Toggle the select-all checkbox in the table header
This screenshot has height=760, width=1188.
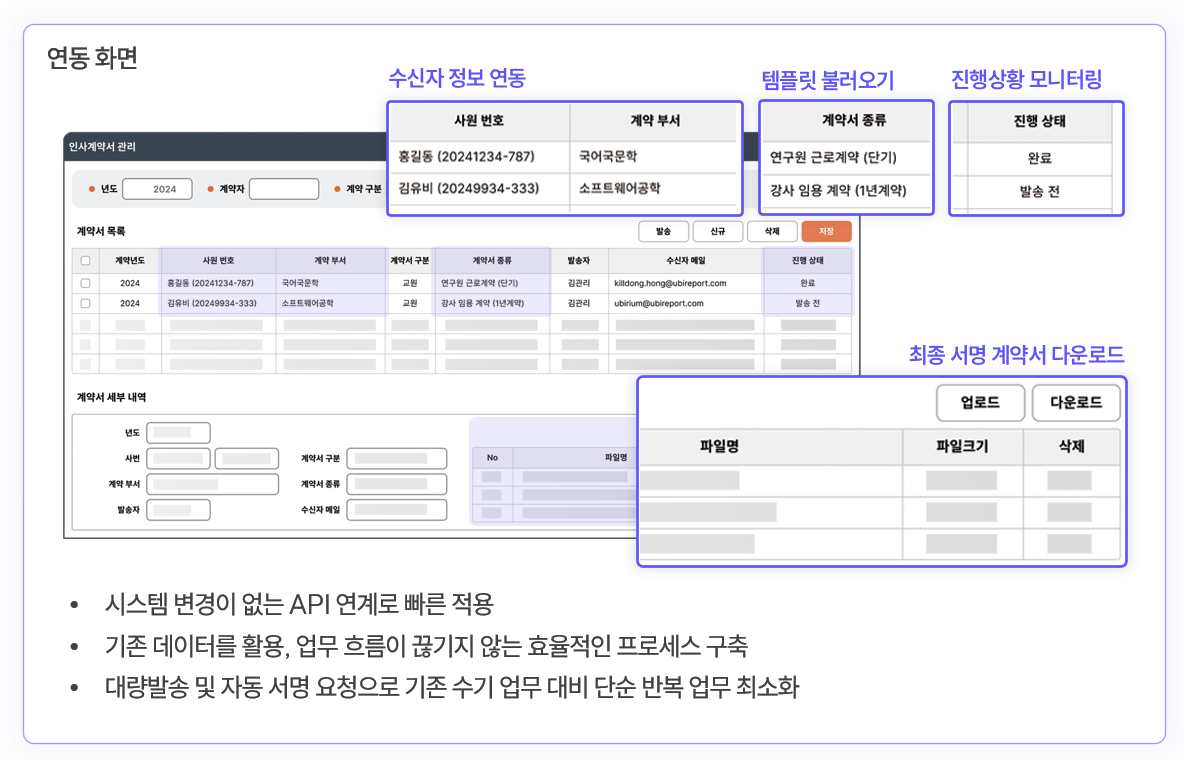[85, 261]
